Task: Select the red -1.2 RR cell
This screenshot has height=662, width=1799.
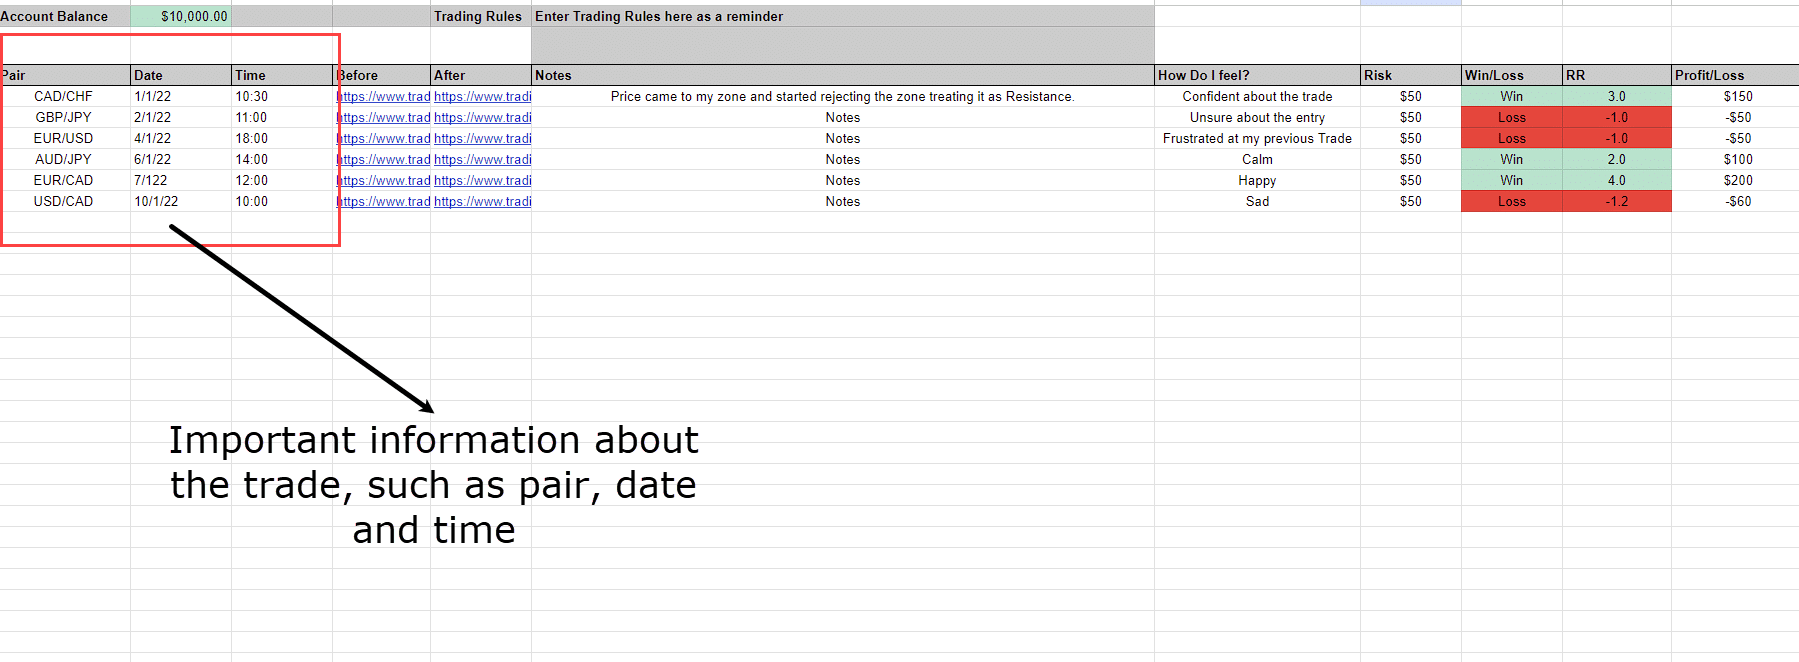Action: 1616,202
